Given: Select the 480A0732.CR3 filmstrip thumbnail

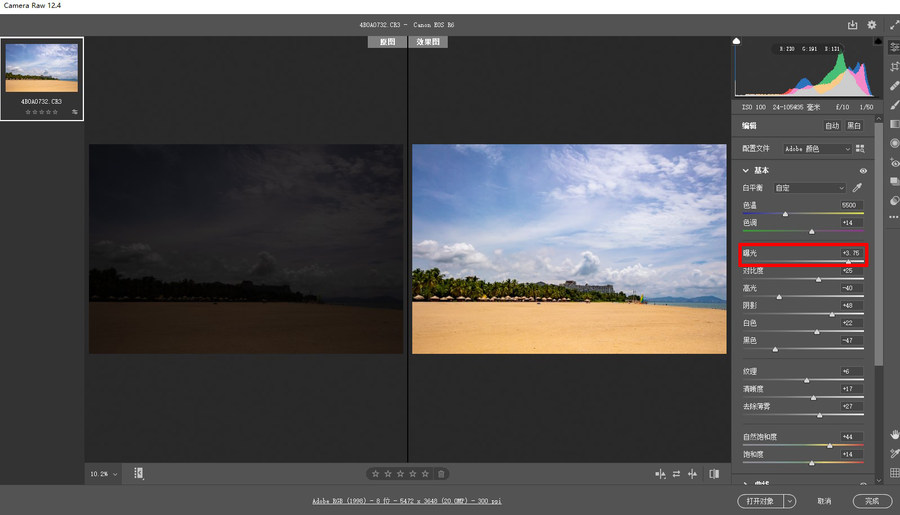Looking at the screenshot, I should pyautogui.click(x=42, y=68).
